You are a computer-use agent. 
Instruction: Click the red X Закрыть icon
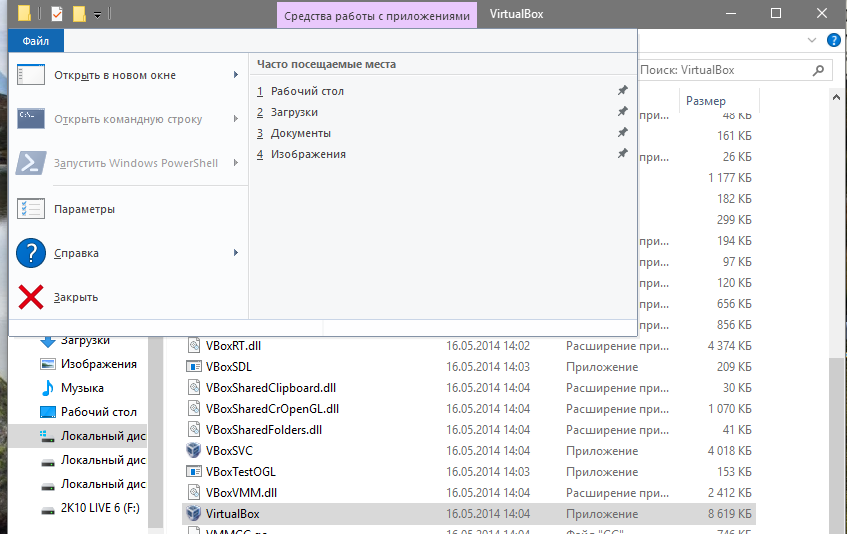(31, 297)
